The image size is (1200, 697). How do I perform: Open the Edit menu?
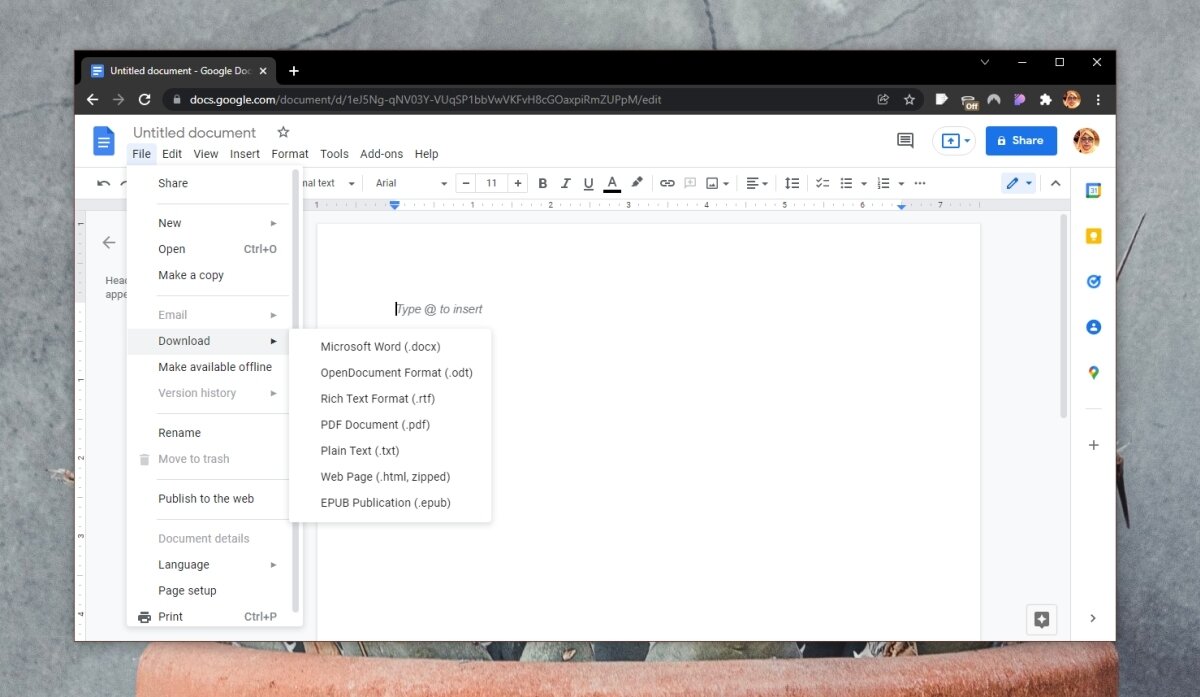point(172,154)
